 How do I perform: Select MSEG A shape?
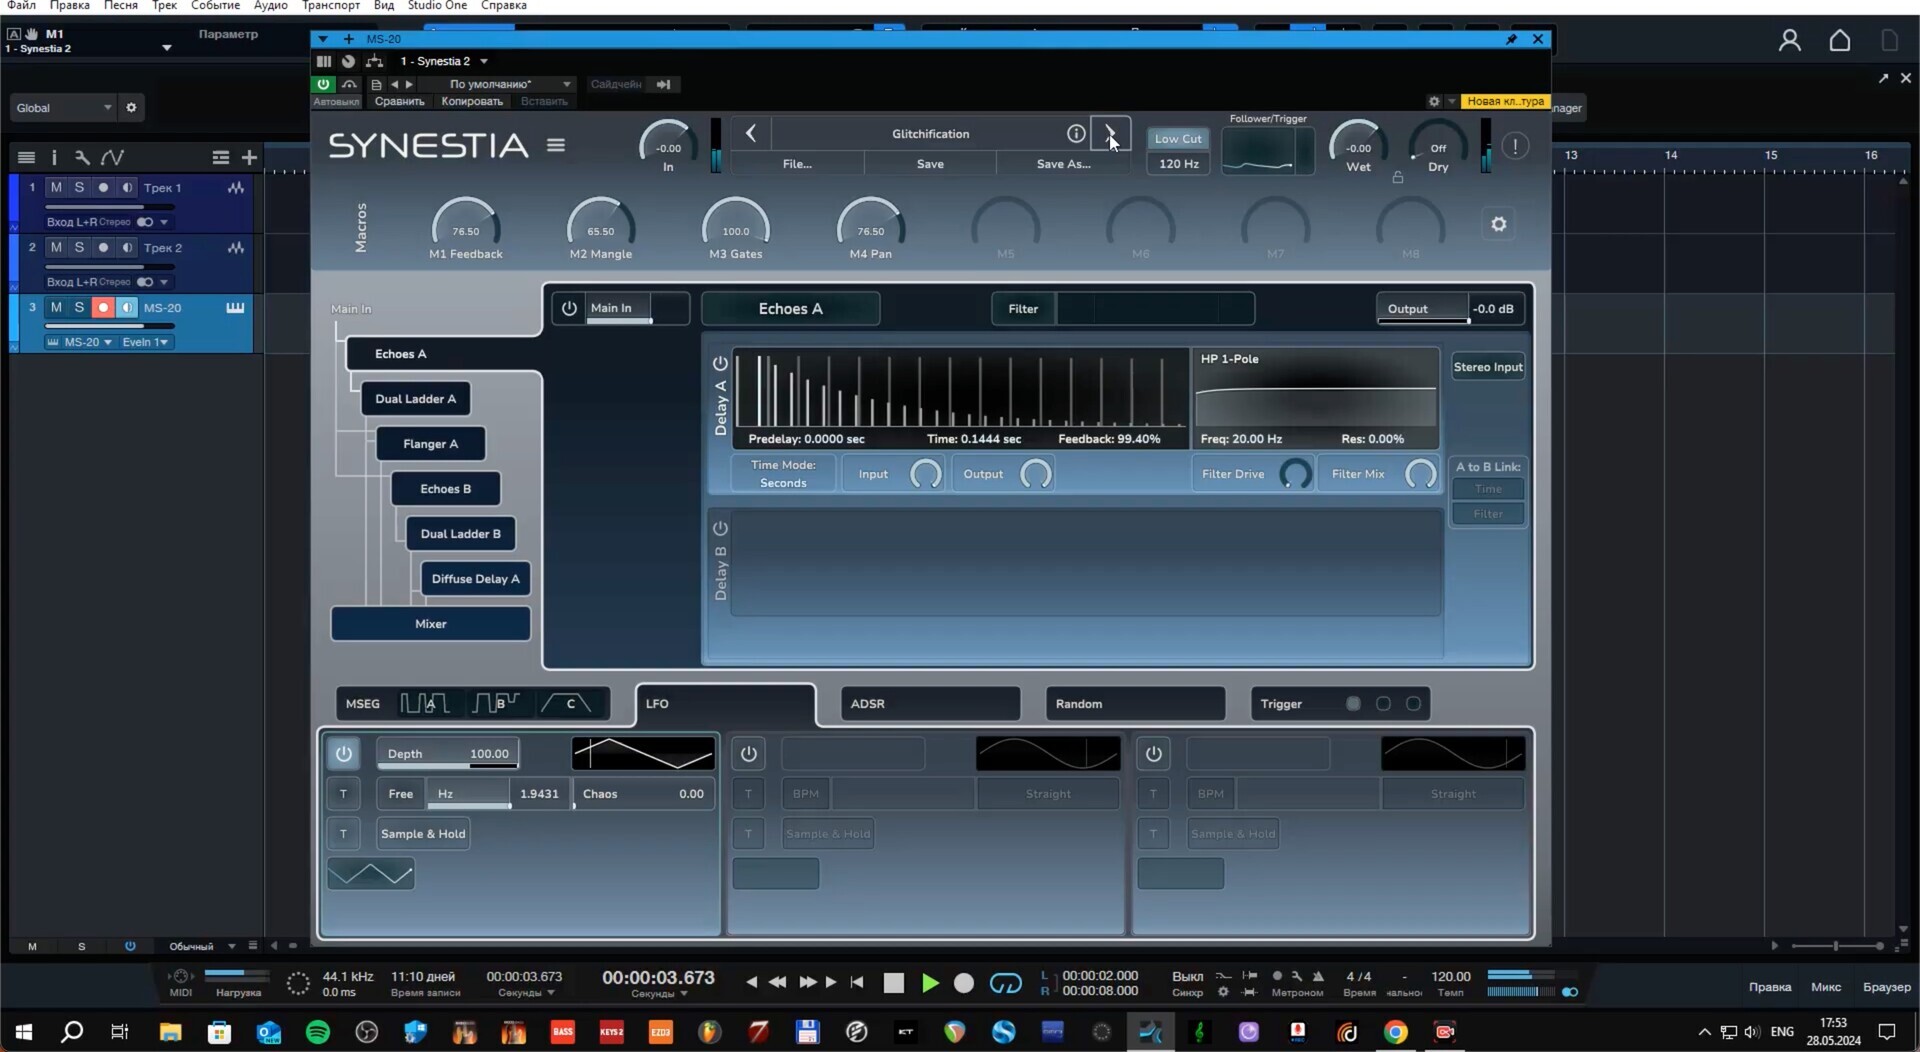coord(425,703)
